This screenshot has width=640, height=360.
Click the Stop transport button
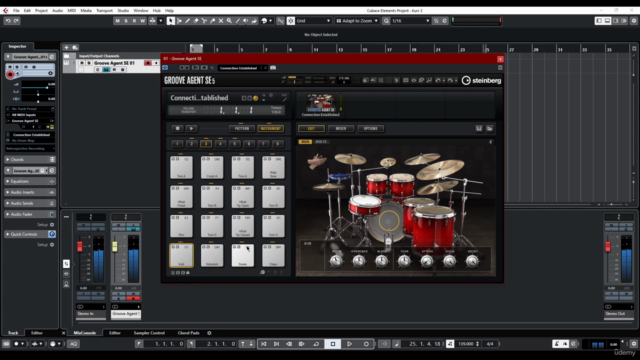[333, 344]
